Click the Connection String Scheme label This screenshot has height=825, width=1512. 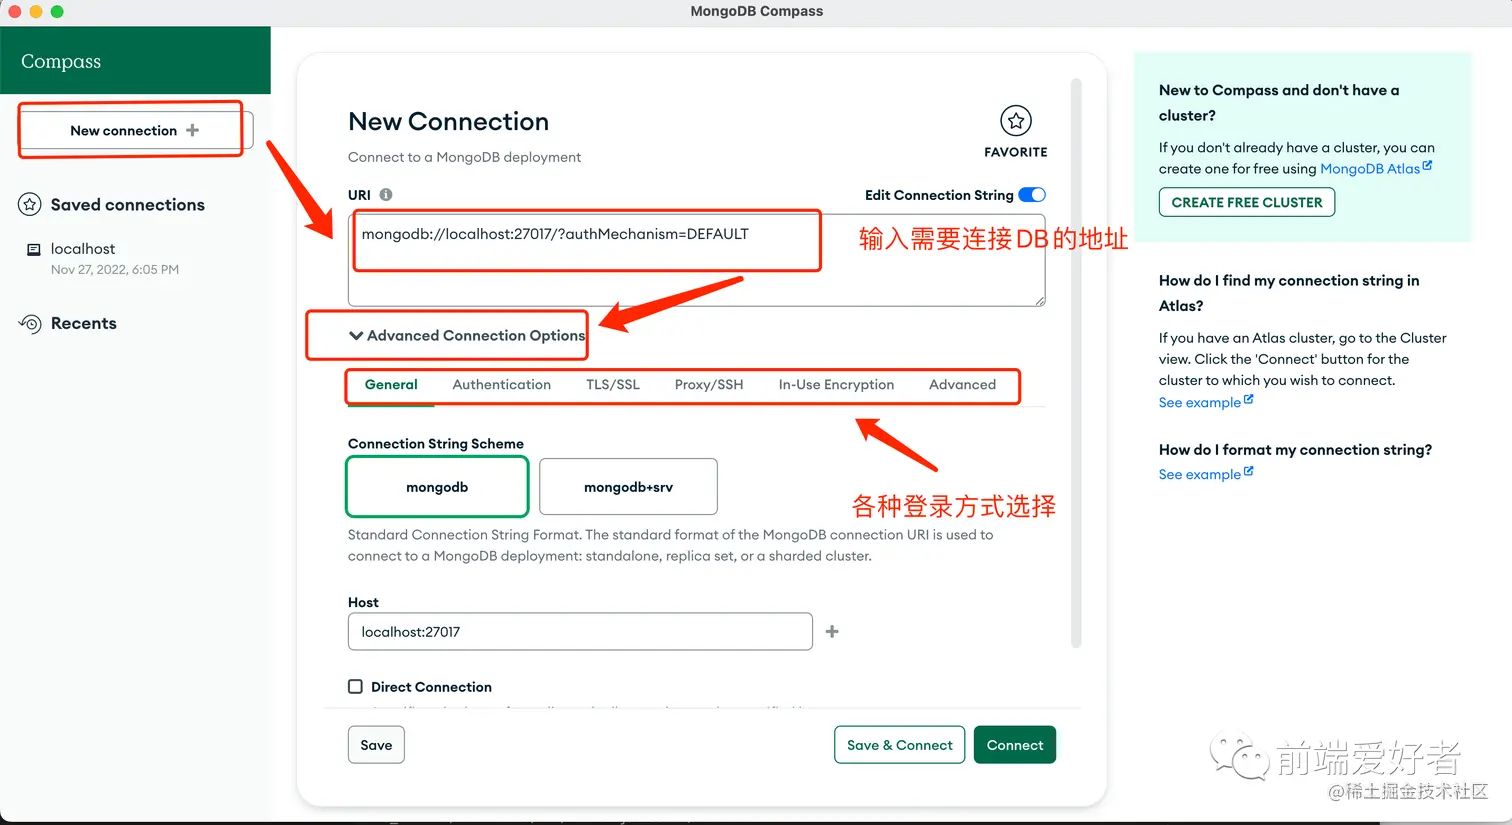(x=436, y=443)
